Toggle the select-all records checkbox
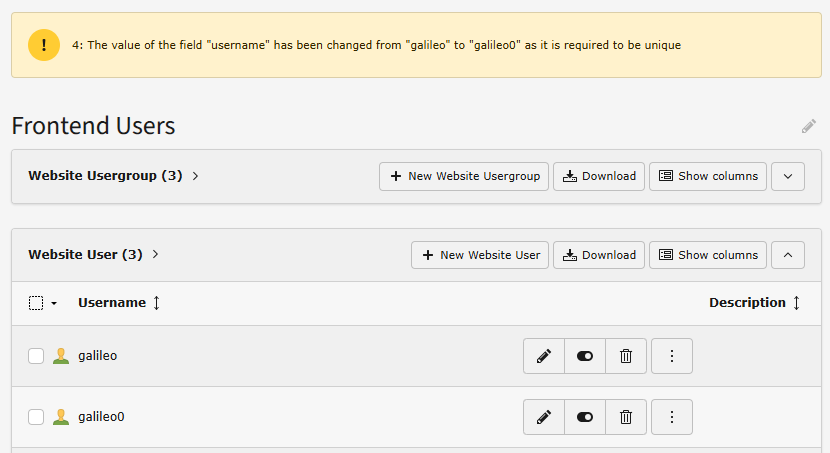Image resolution: width=830 pixels, height=453 pixels. pyautogui.click(x=36, y=303)
